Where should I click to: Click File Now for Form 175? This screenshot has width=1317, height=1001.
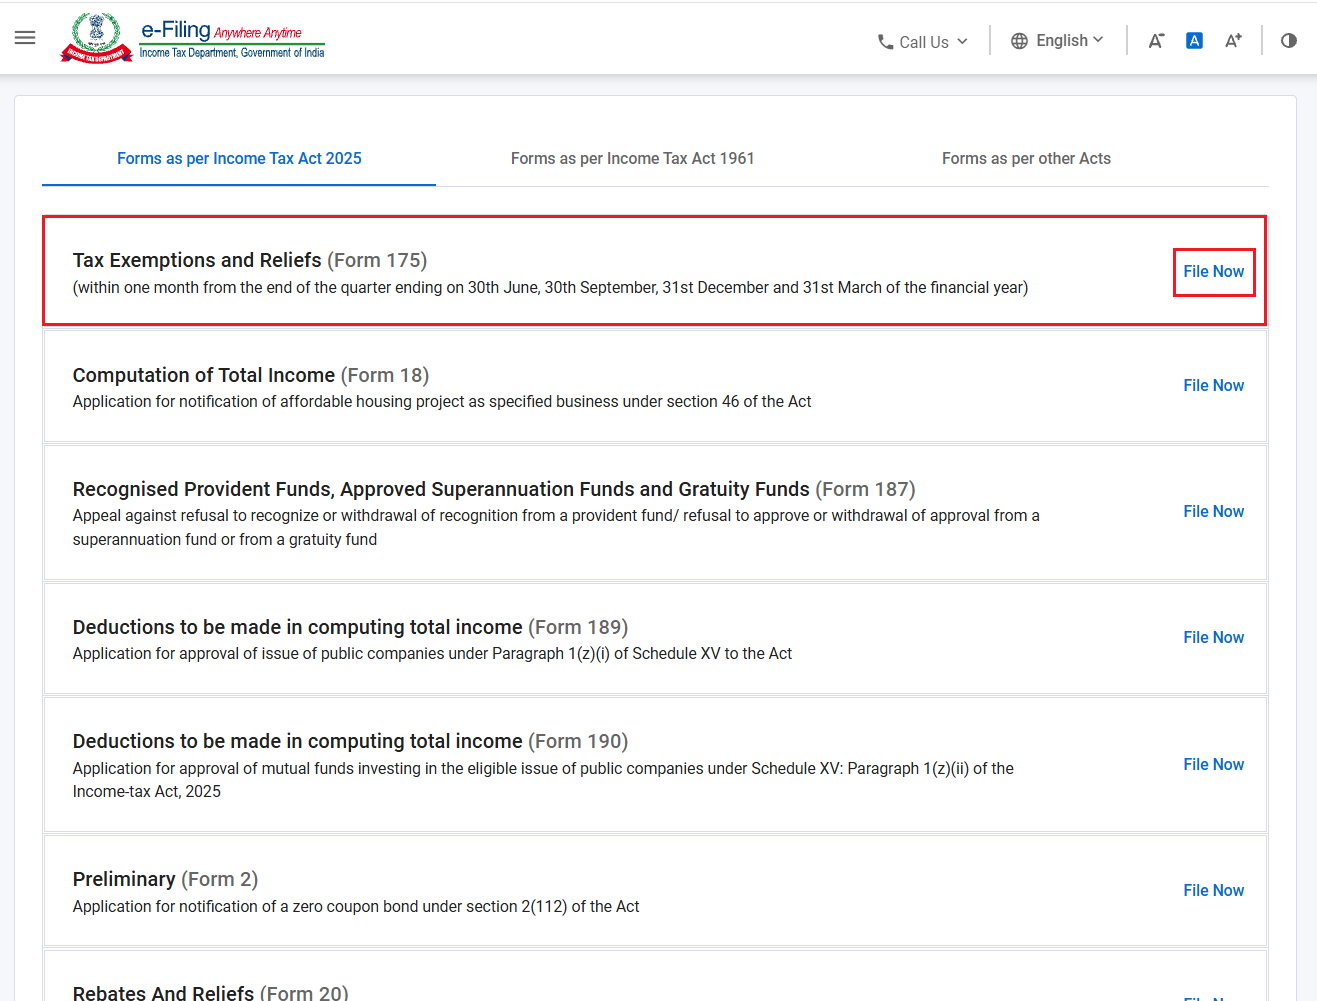[x=1213, y=271]
